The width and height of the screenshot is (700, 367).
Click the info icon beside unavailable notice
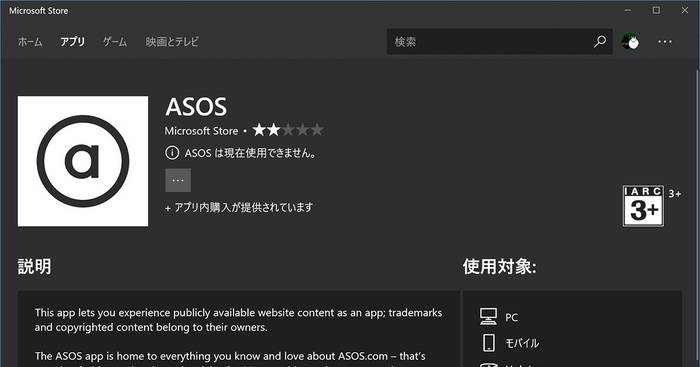point(172,153)
